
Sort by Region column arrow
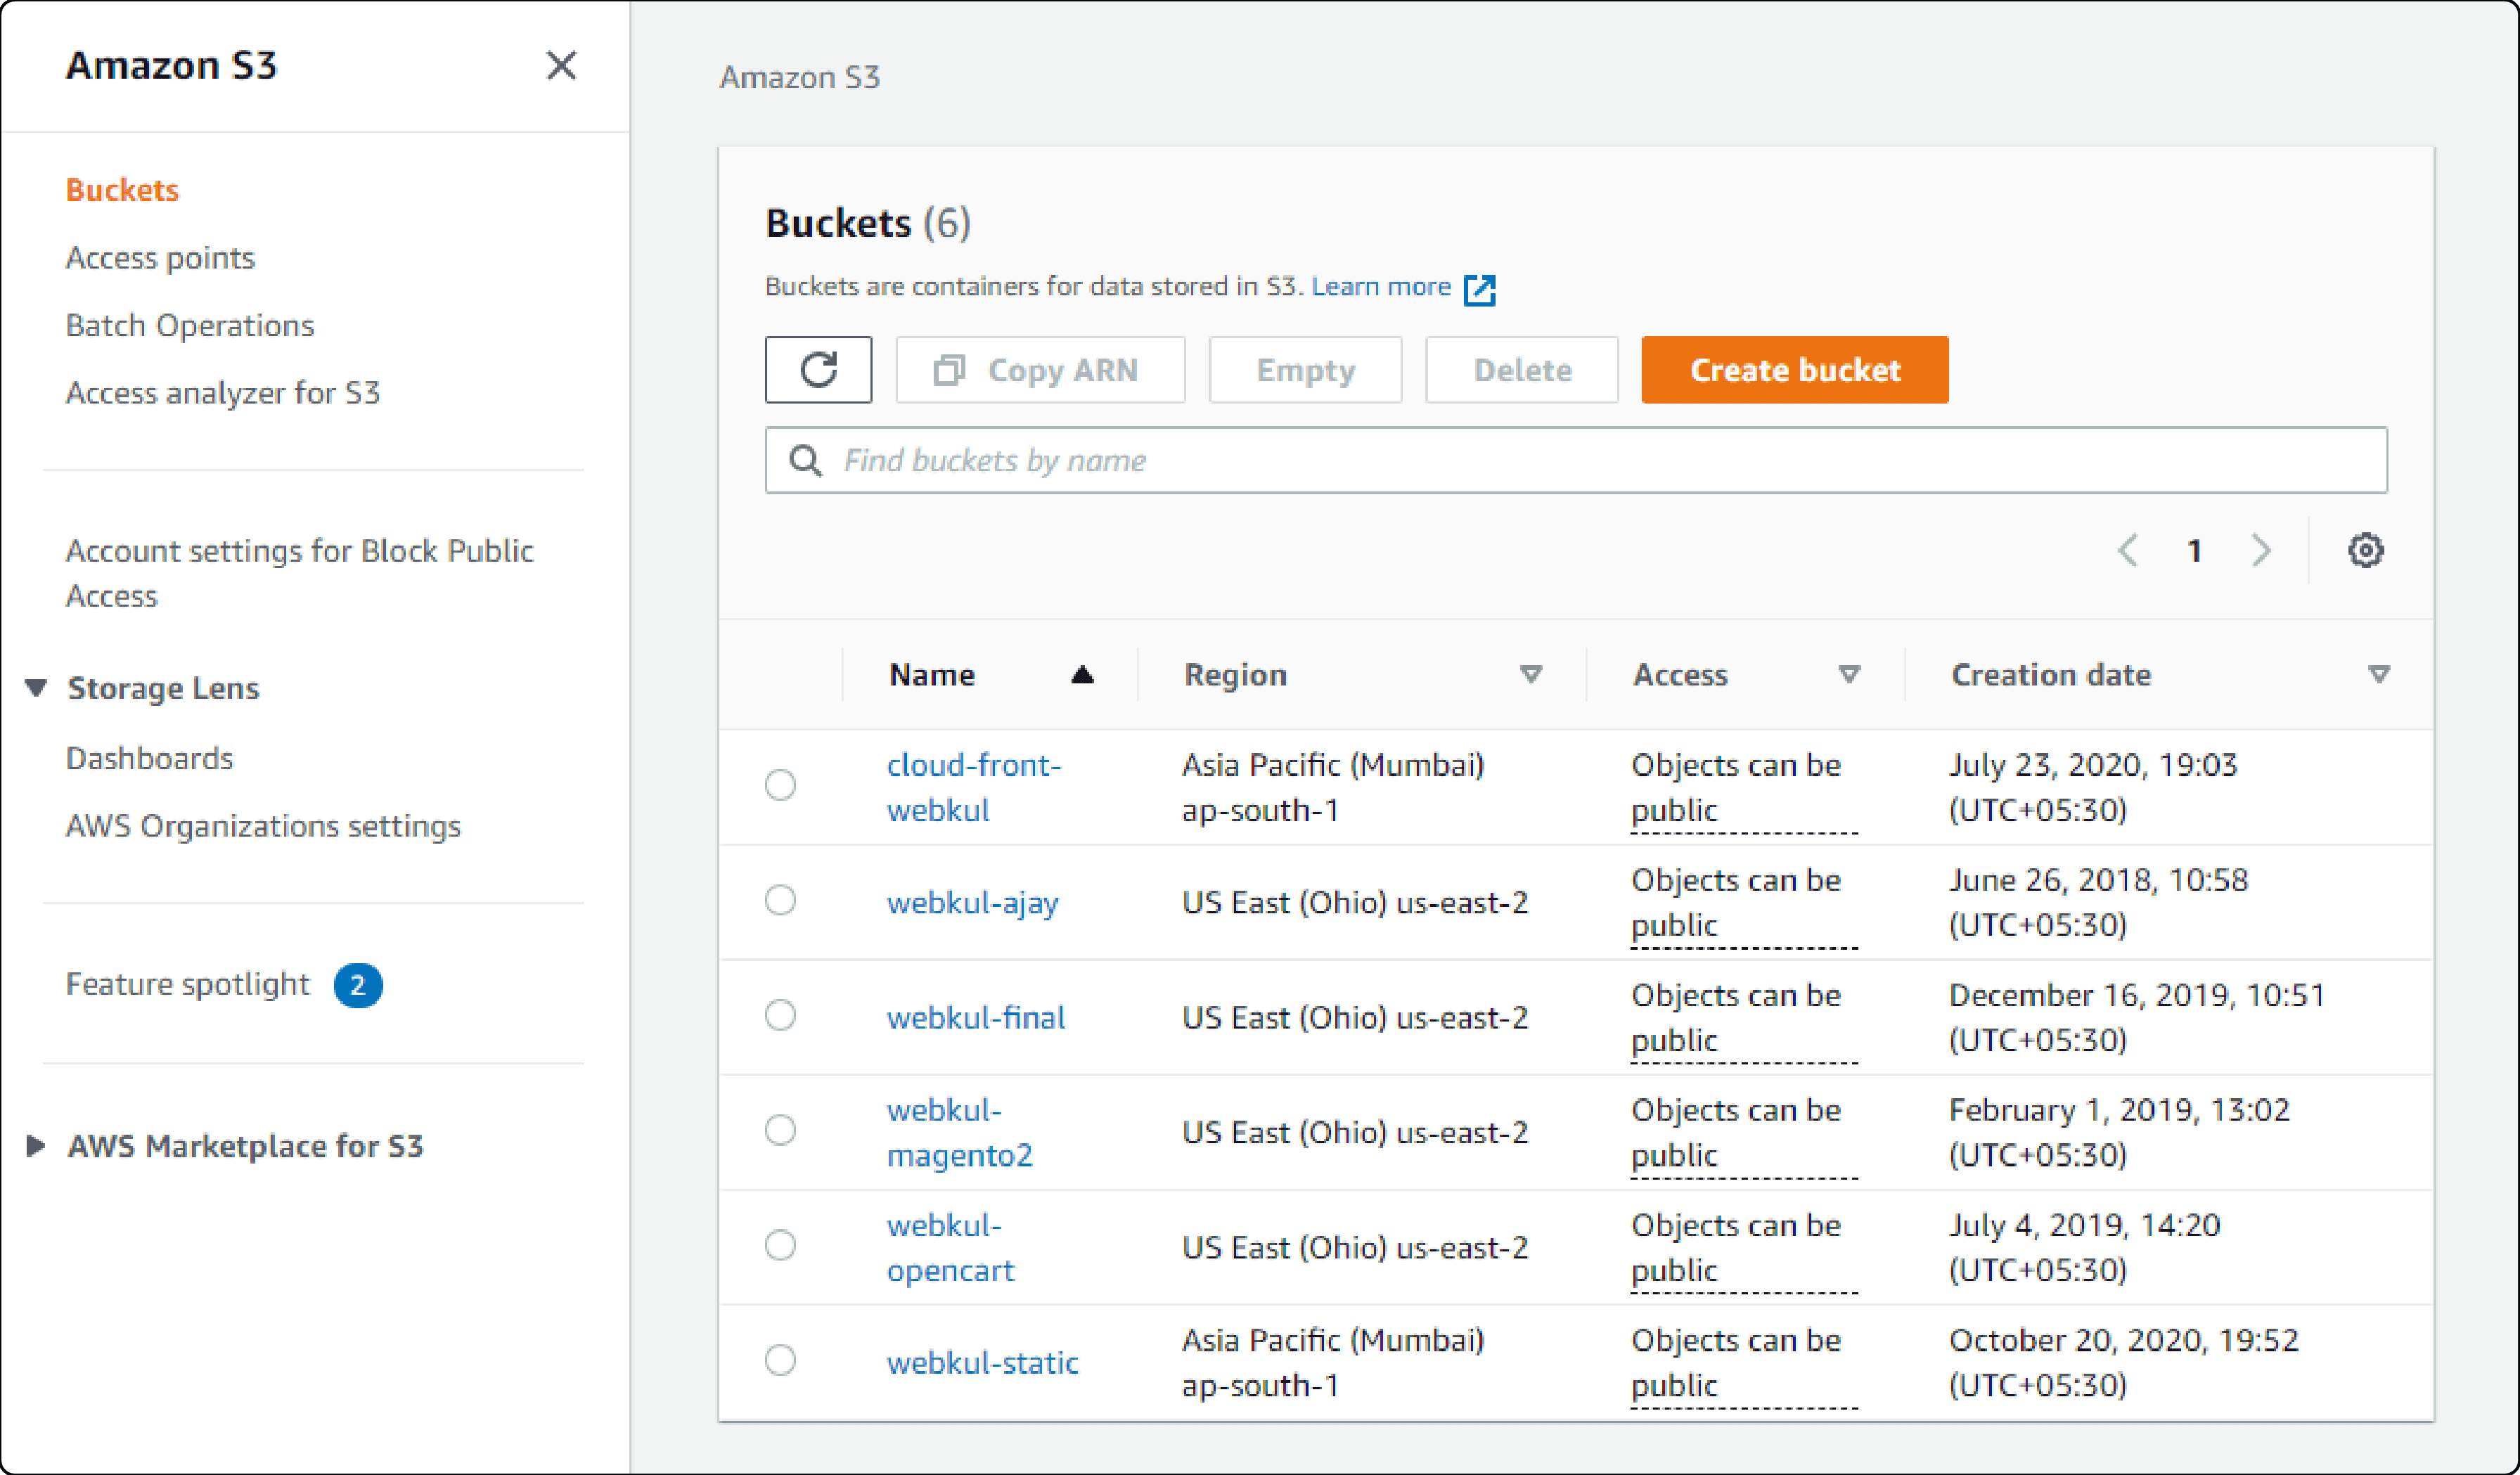point(1530,675)
